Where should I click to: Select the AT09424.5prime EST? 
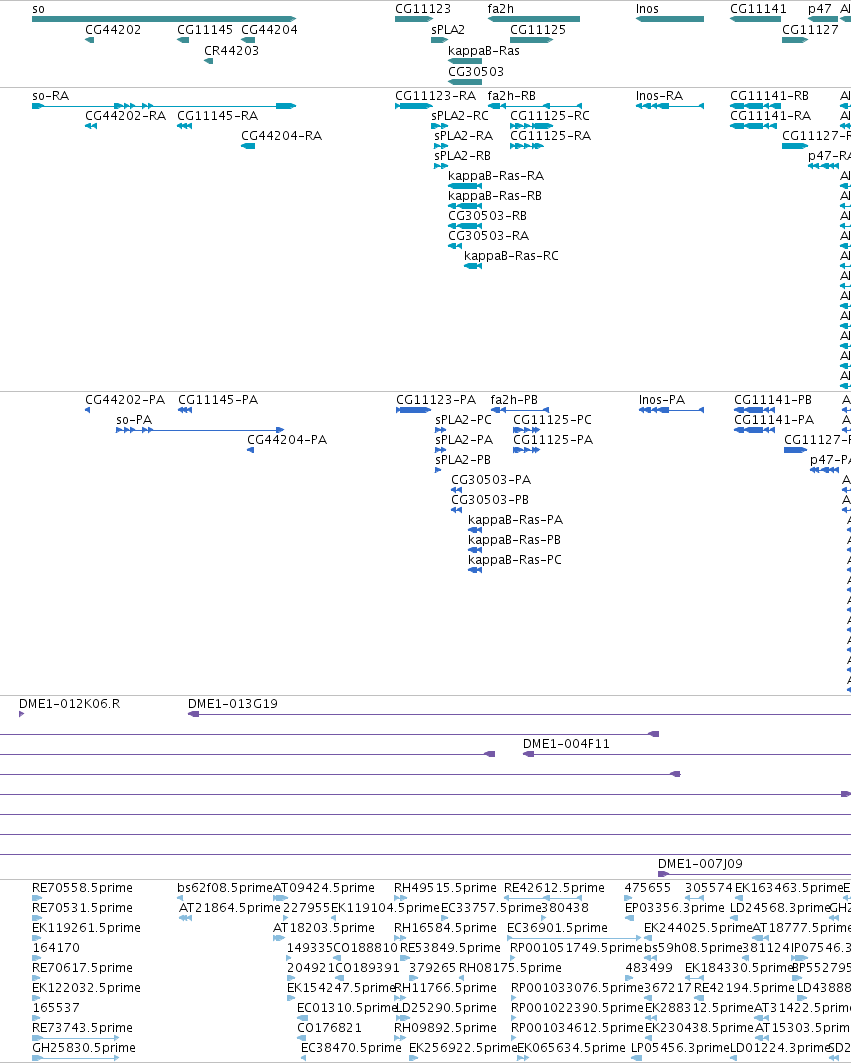tap(324, 888)
